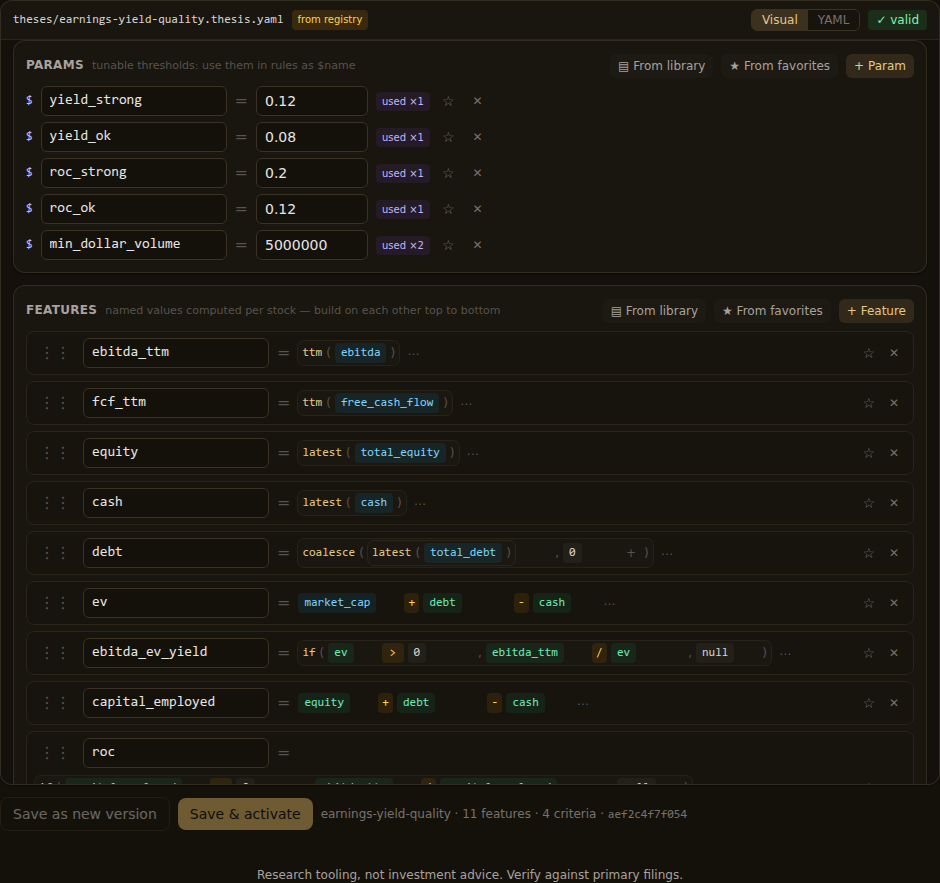Favorite the yield_ok param star
The width and height of the screenshot is (940, 883).
point(448,137)
